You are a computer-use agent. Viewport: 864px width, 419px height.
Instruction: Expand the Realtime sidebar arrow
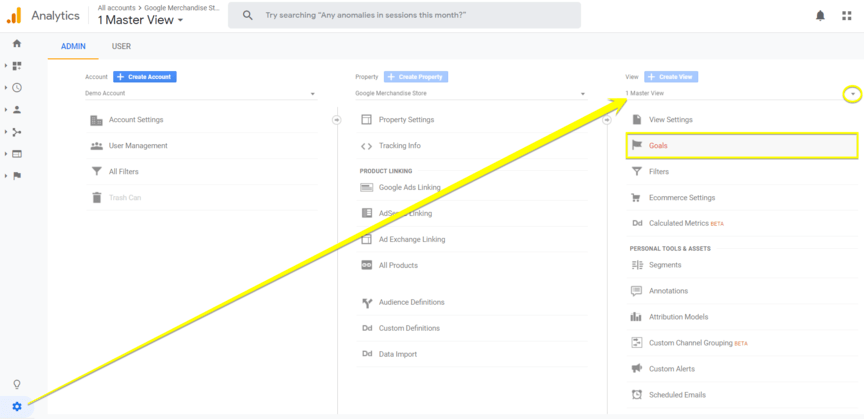(x=6, y=88)
